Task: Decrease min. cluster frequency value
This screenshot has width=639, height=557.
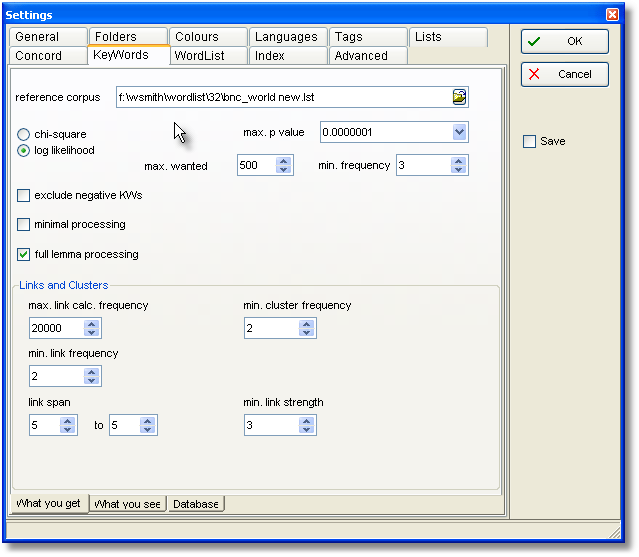Action: pos(306,333)
